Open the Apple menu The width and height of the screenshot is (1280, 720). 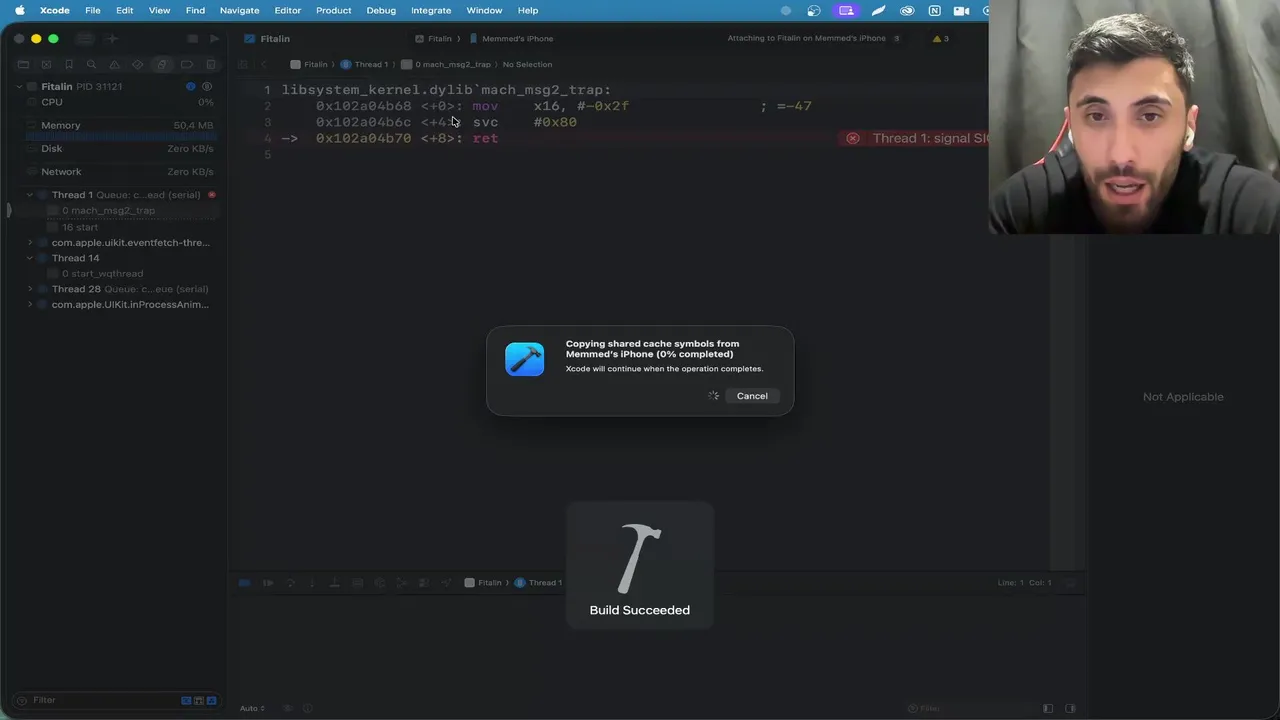(19, 10)
